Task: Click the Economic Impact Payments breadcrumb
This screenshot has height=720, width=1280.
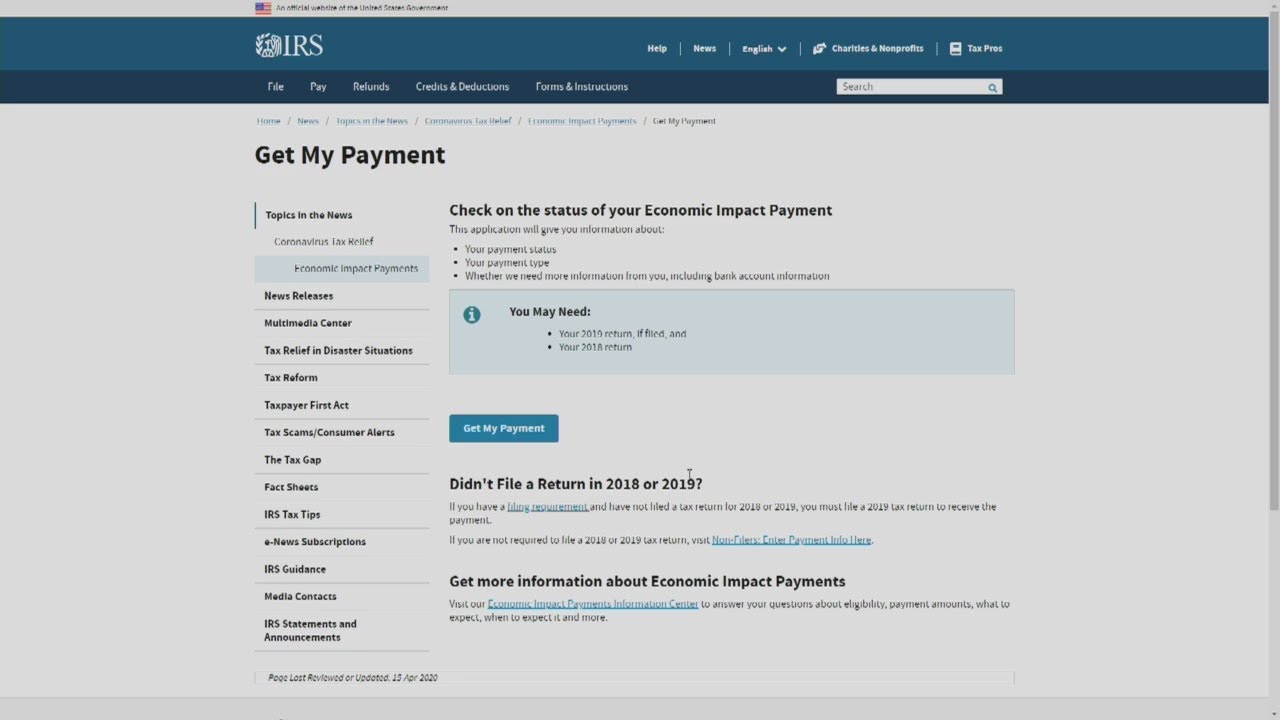Action: (582, 121)
